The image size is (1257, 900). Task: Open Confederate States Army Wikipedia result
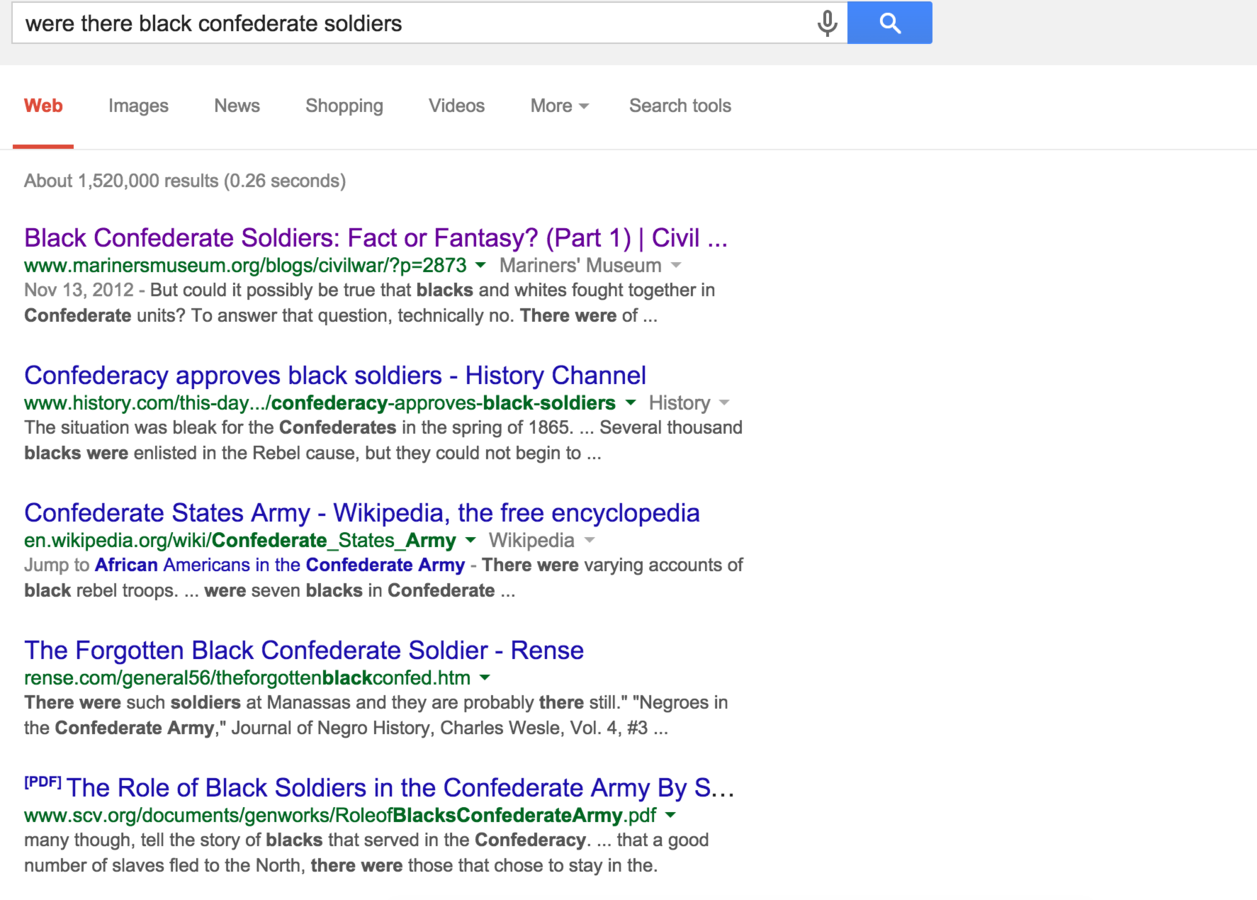pos(361,513)
